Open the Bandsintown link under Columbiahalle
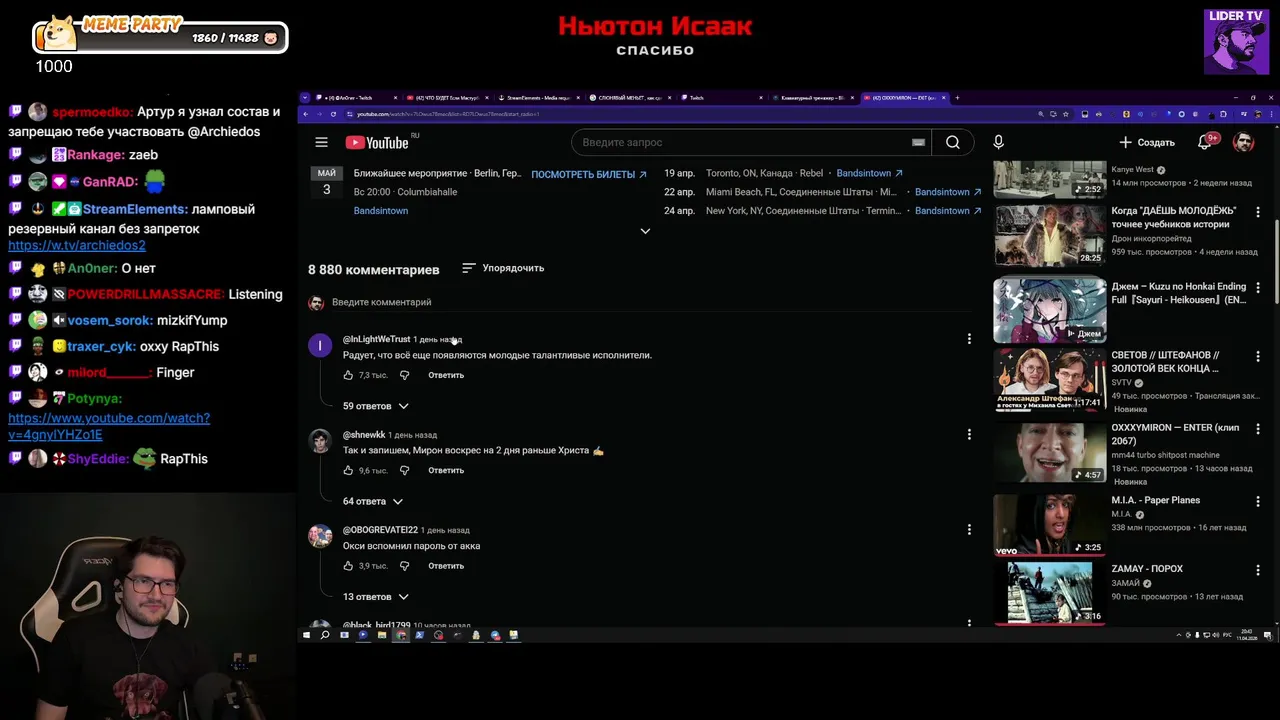 pos(381,211)
